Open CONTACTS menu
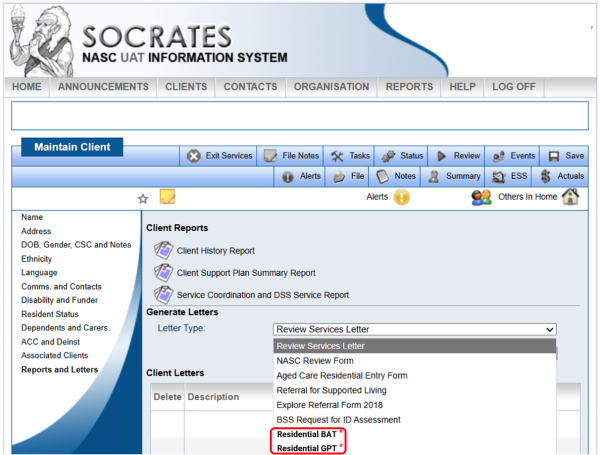600x455 pixels. (250, 87)
